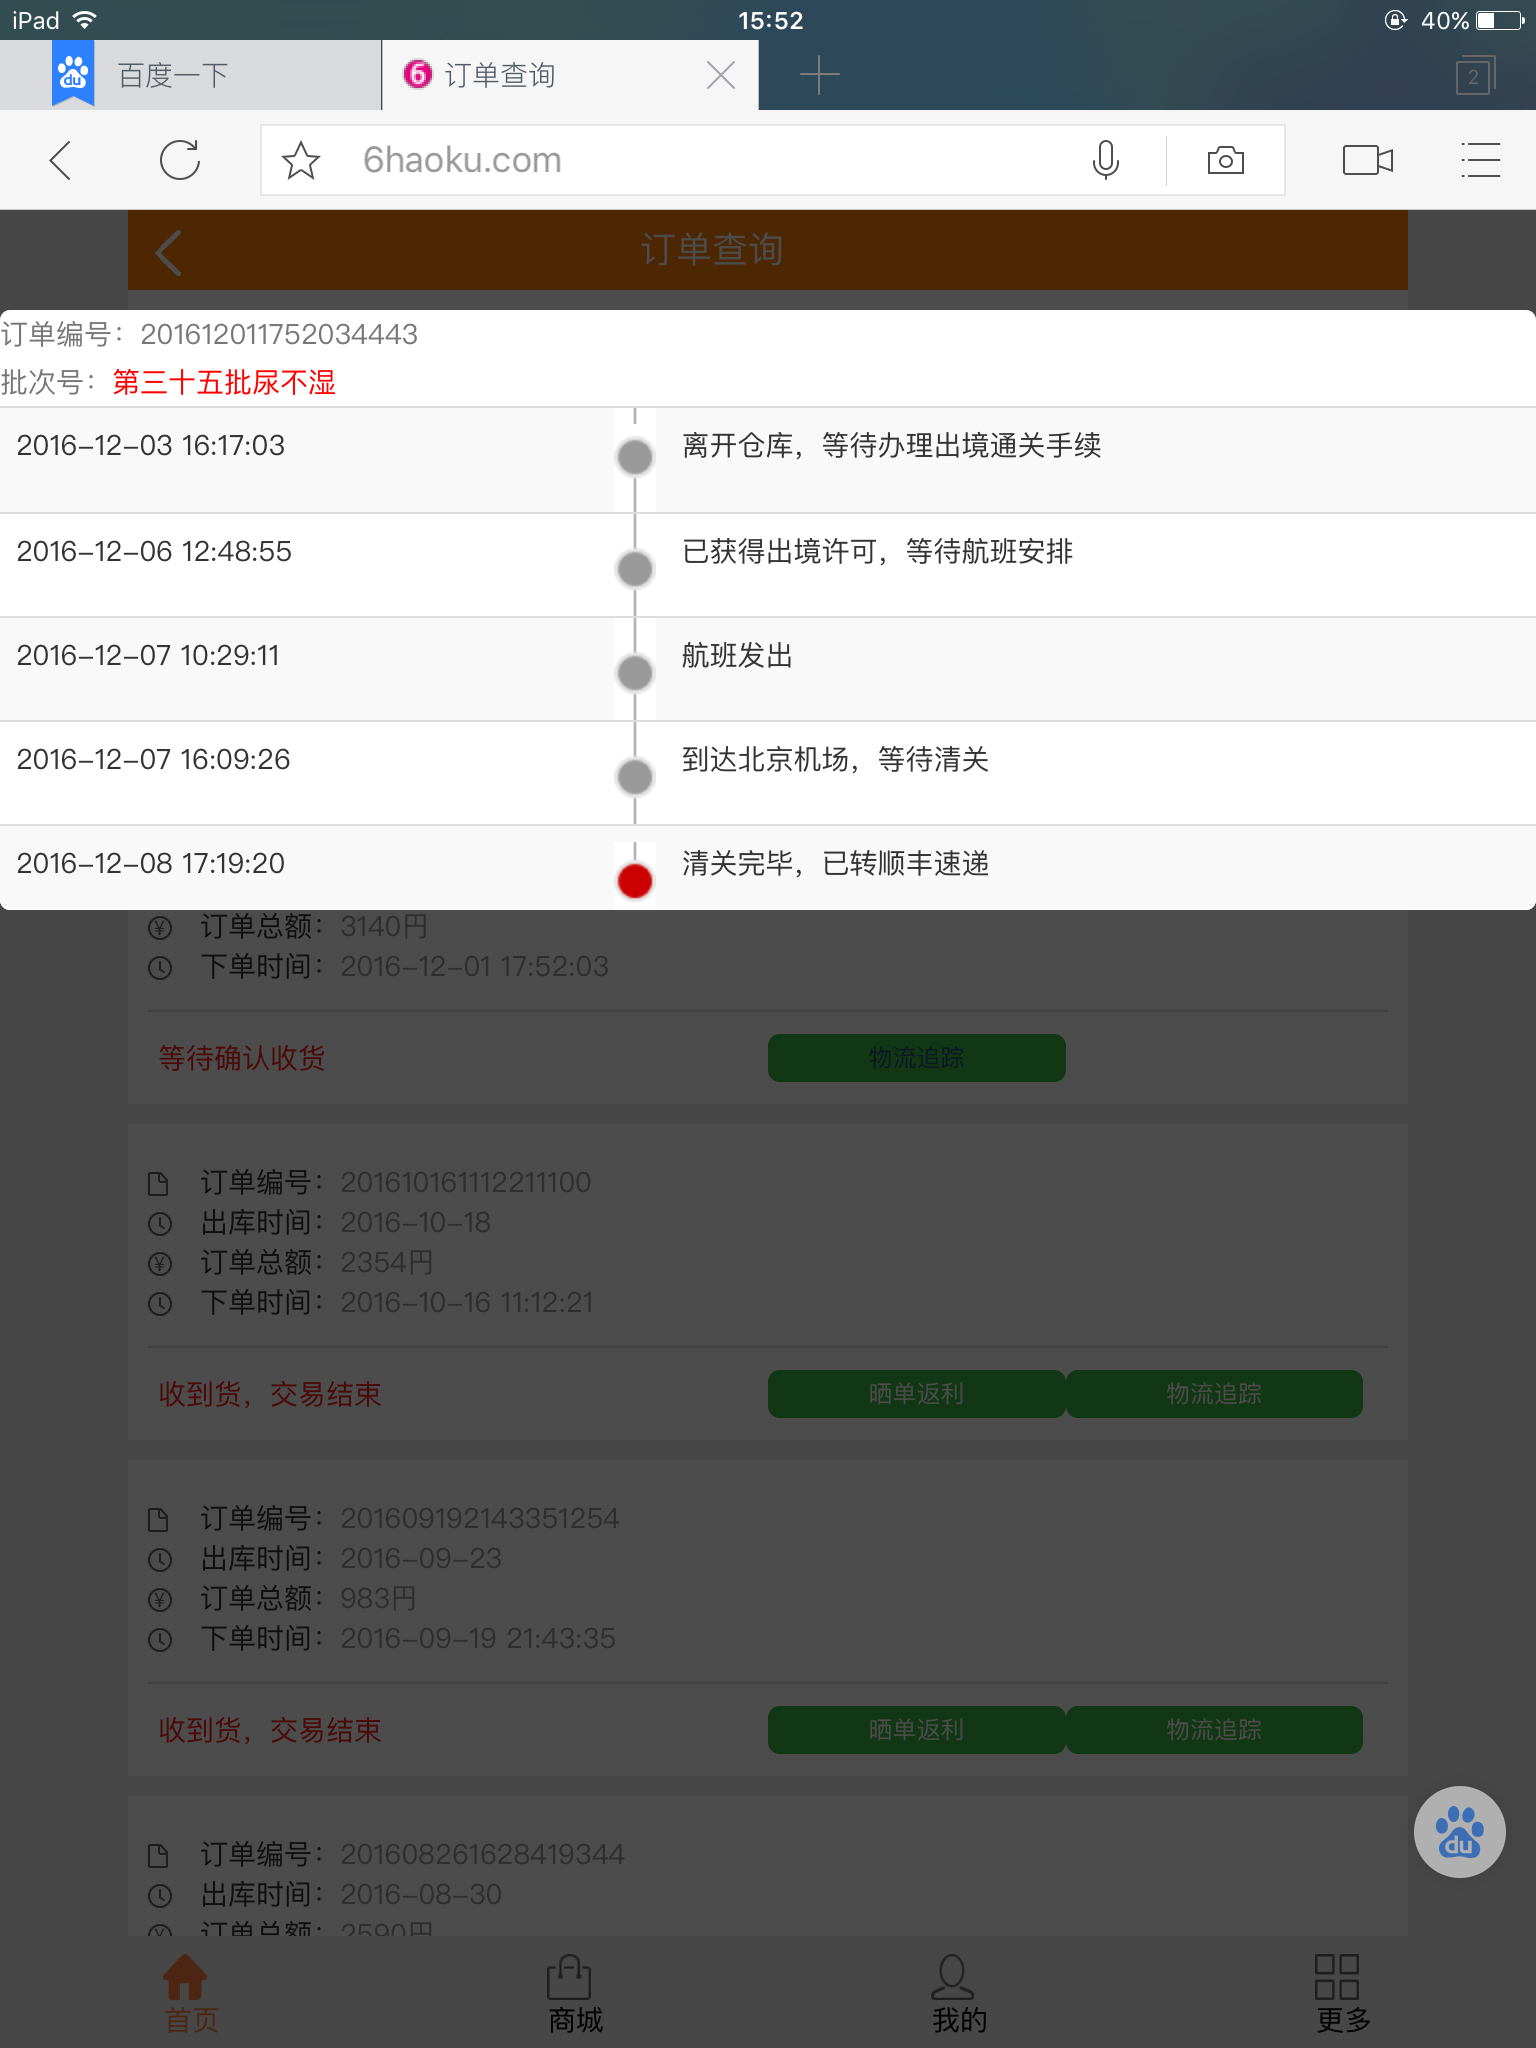Tap the rotation lock icon in status bar
Viewport: 1536px width, 2048px height.
[x=1395, y=20]
